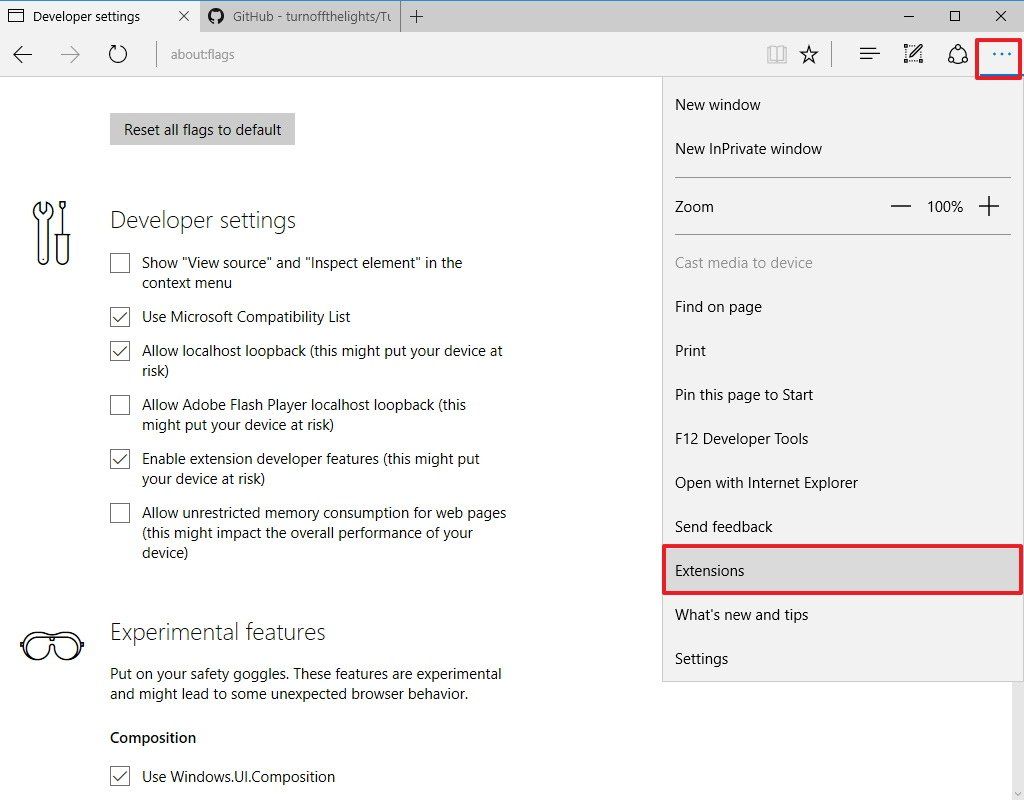
Task: Select Settings from the menu
Action: tap(701, 658)
